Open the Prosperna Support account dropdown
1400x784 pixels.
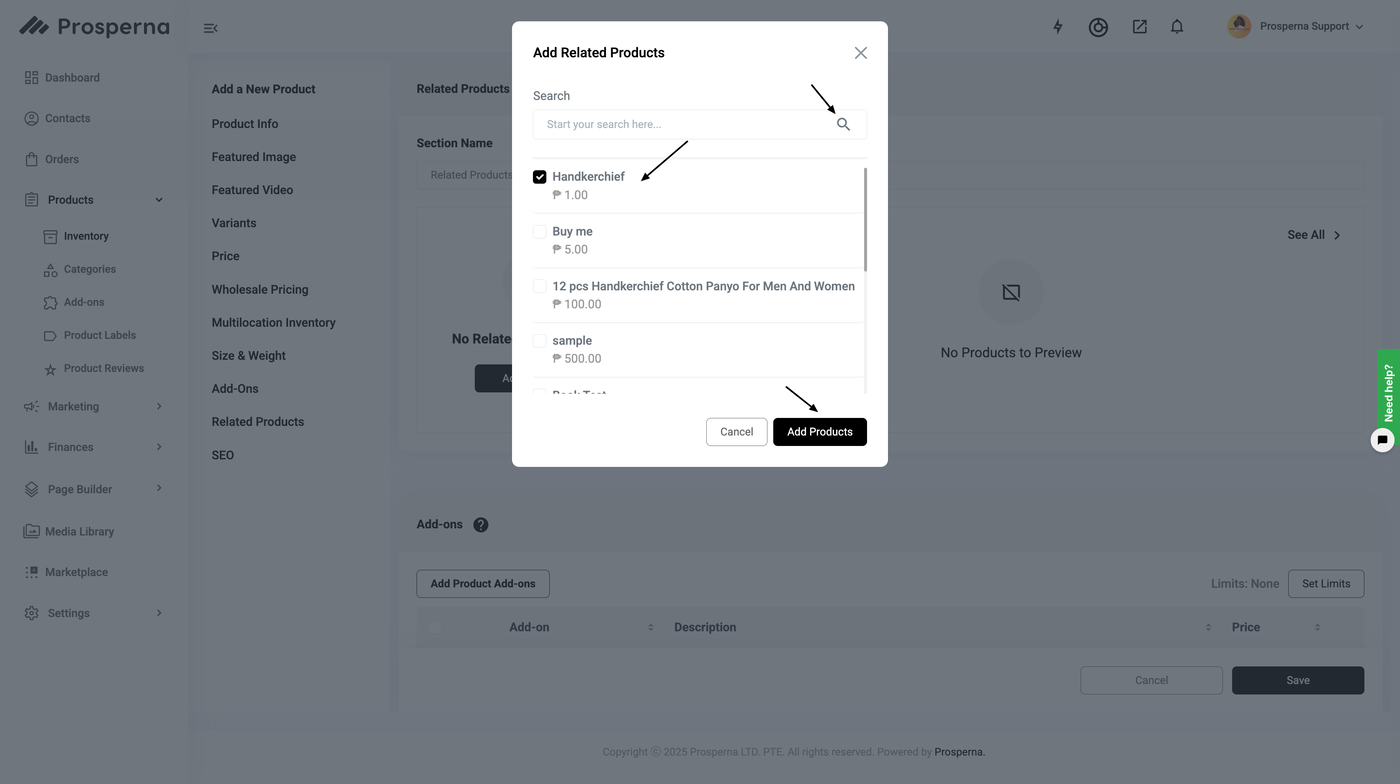click(1296, 27)
